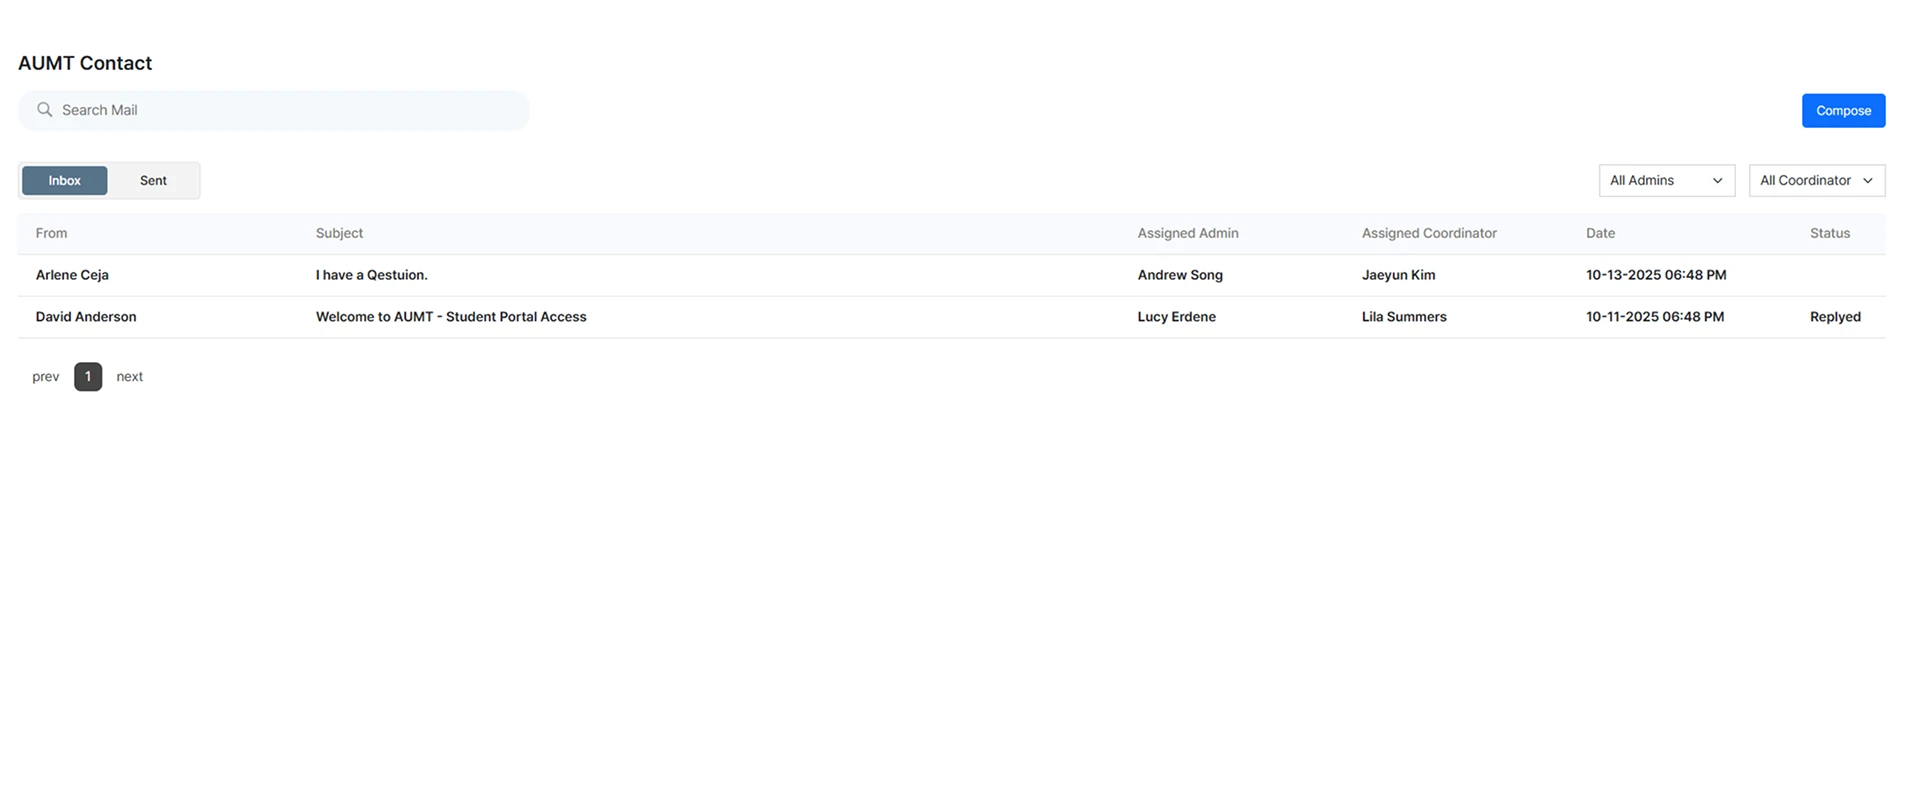Click the search magnifier icon
Screen dimensions: 1908x806
[x=44, y=110]
